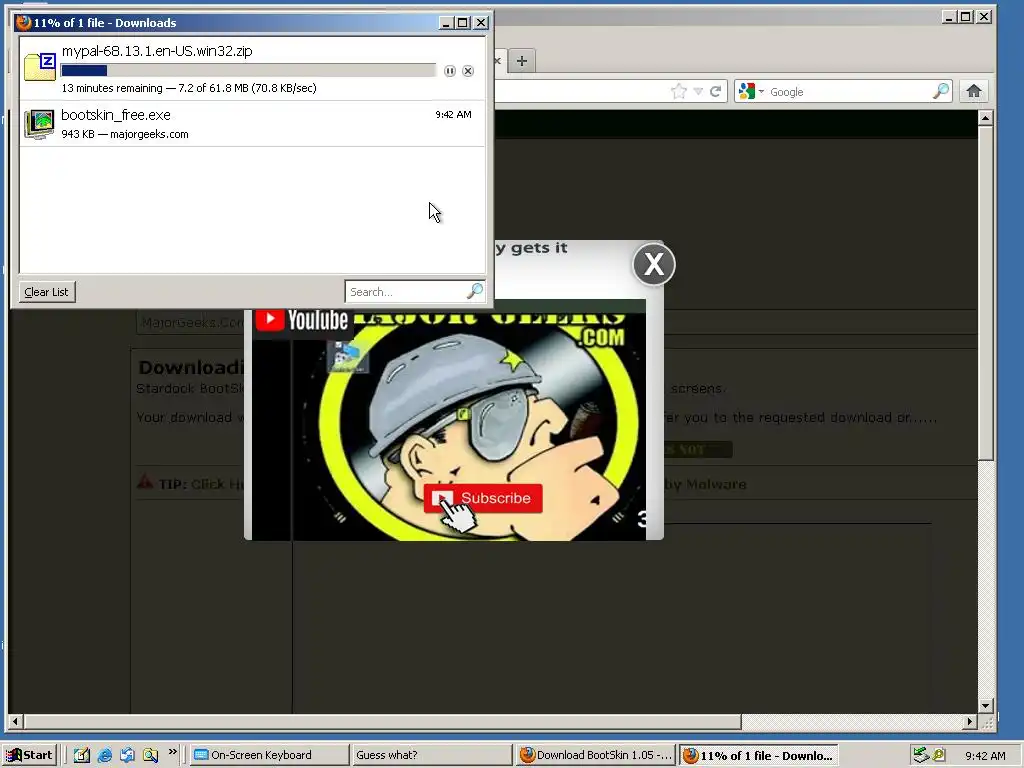The image size is (1024, 768).
Task: Click the network tray icon
Action: [x=921, y=755]
